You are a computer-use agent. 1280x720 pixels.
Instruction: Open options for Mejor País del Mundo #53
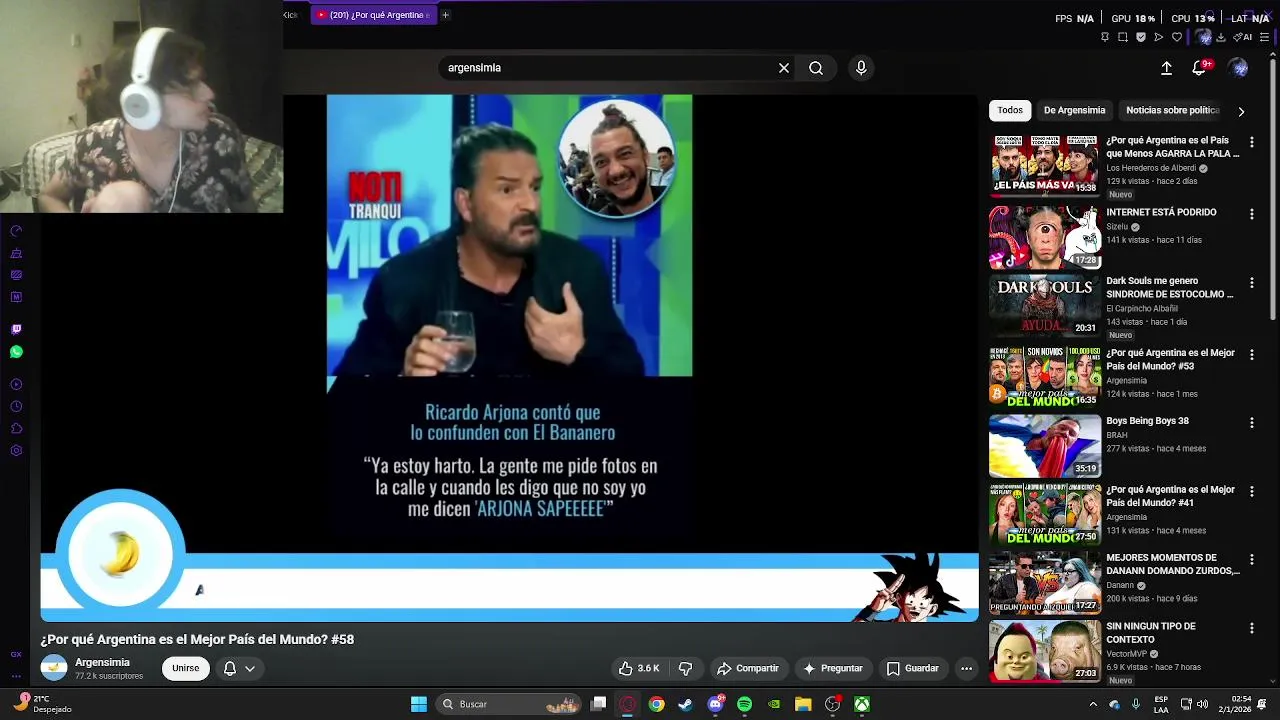coord(1251,355)
